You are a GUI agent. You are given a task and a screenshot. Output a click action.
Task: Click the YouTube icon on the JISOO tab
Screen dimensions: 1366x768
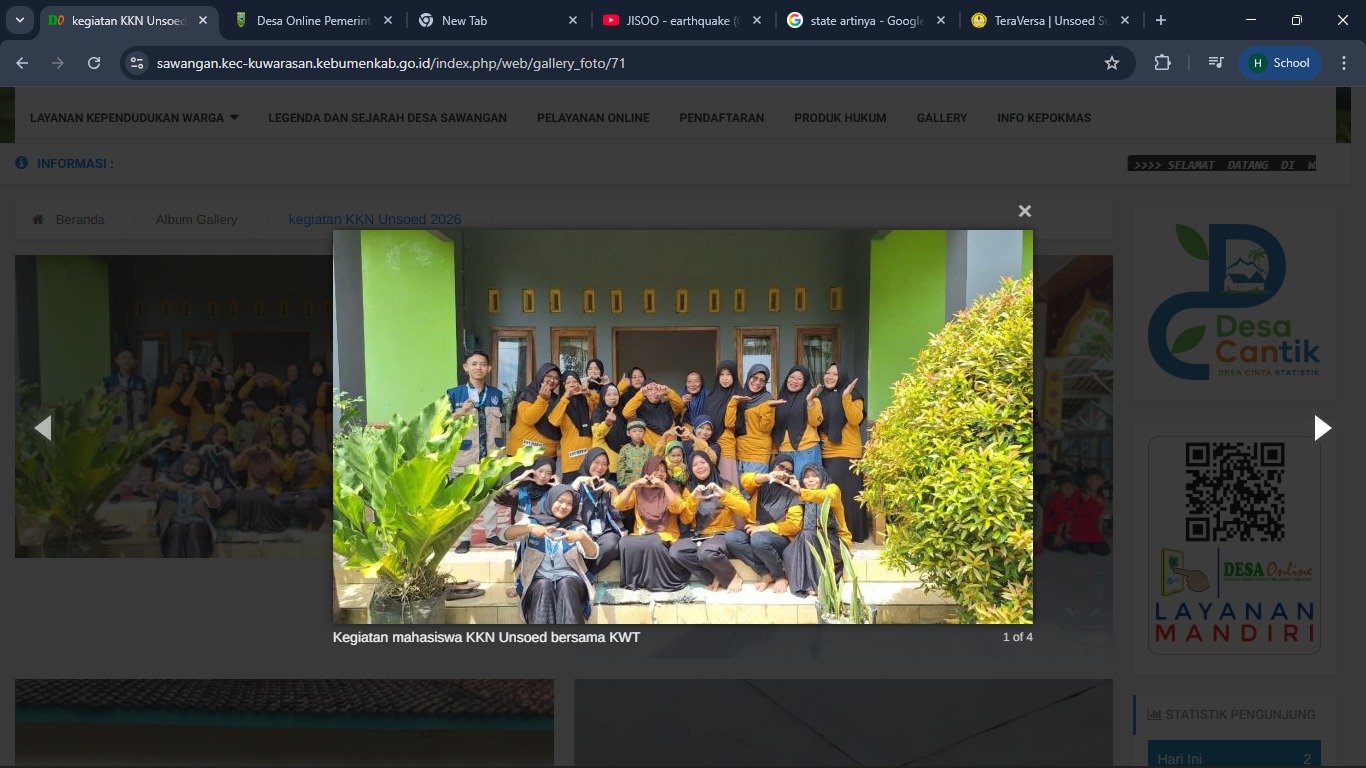610,19
